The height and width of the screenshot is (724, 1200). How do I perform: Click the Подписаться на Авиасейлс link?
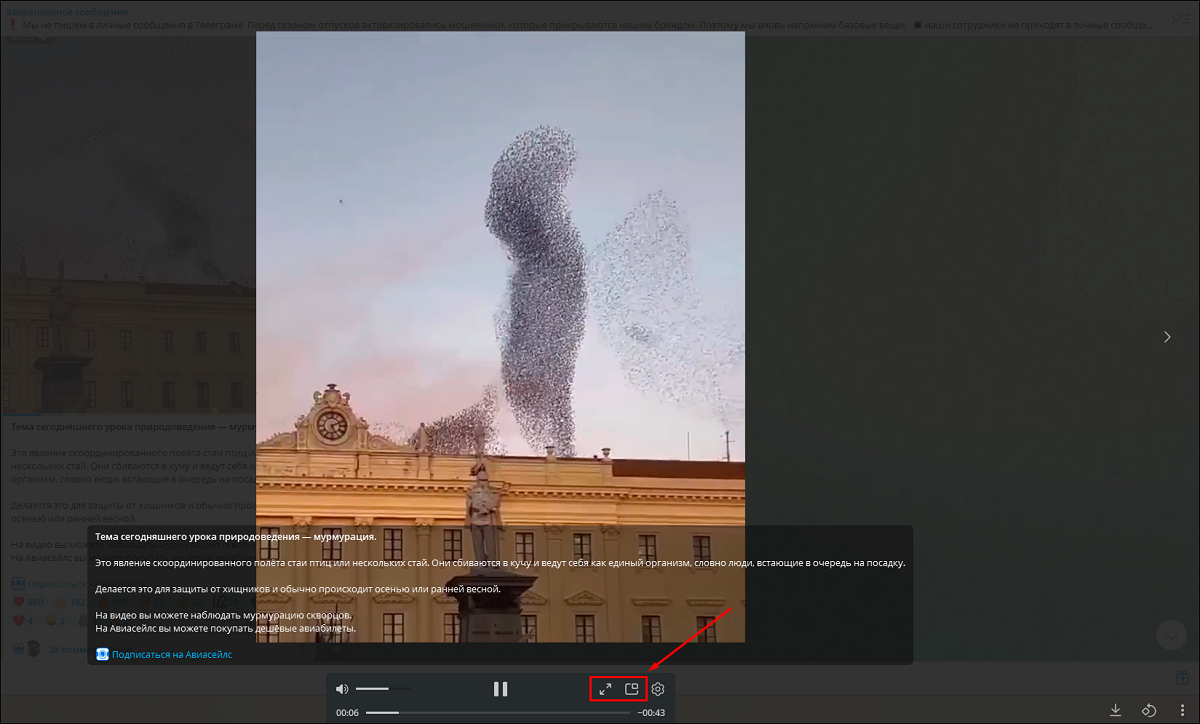pyautogui.click(x=172, y=654)
